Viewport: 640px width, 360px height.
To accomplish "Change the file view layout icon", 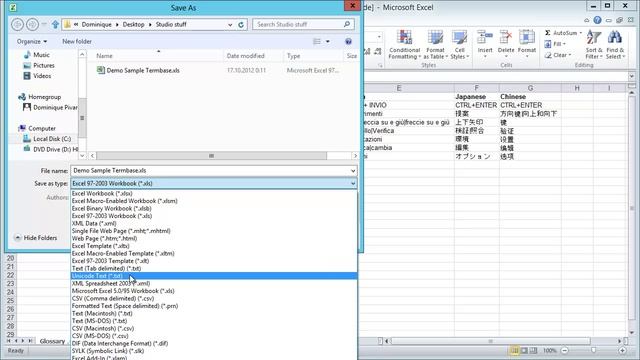I will point(317,41).
